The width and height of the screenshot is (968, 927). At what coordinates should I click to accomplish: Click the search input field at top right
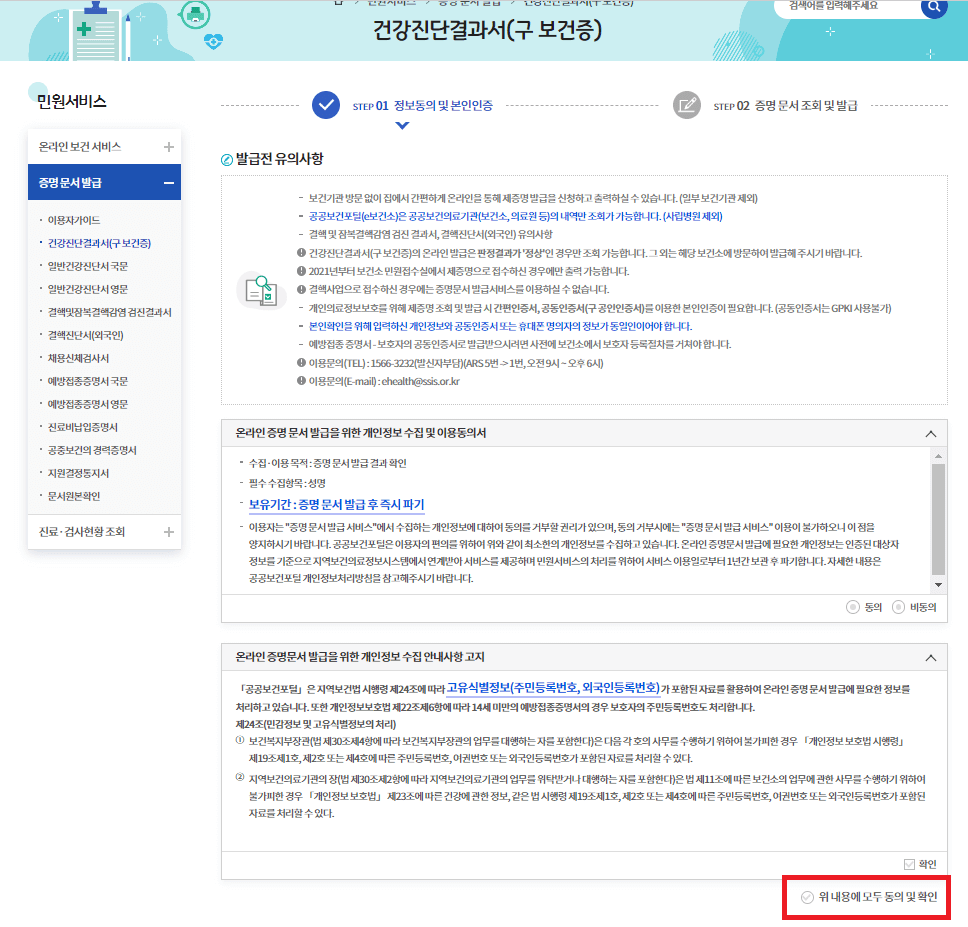point(850,9)
